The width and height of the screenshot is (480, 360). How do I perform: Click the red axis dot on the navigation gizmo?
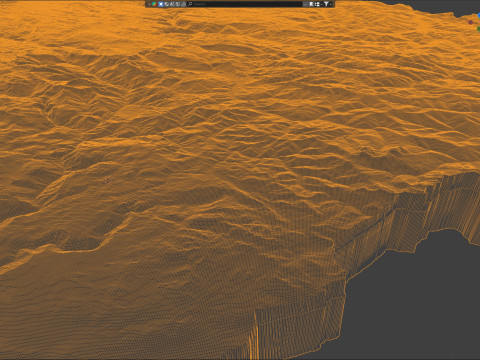(470, 22)
